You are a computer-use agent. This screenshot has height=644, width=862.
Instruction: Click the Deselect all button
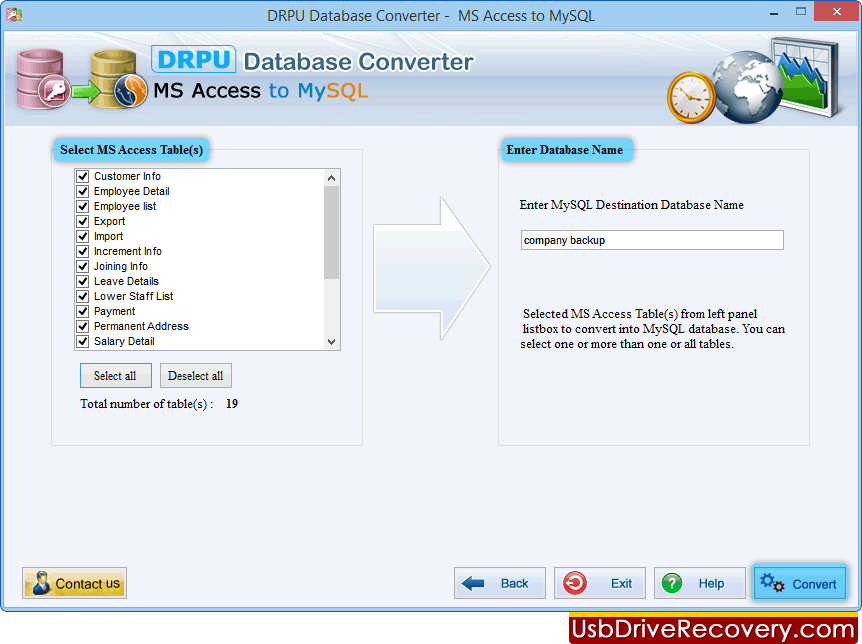196,376
